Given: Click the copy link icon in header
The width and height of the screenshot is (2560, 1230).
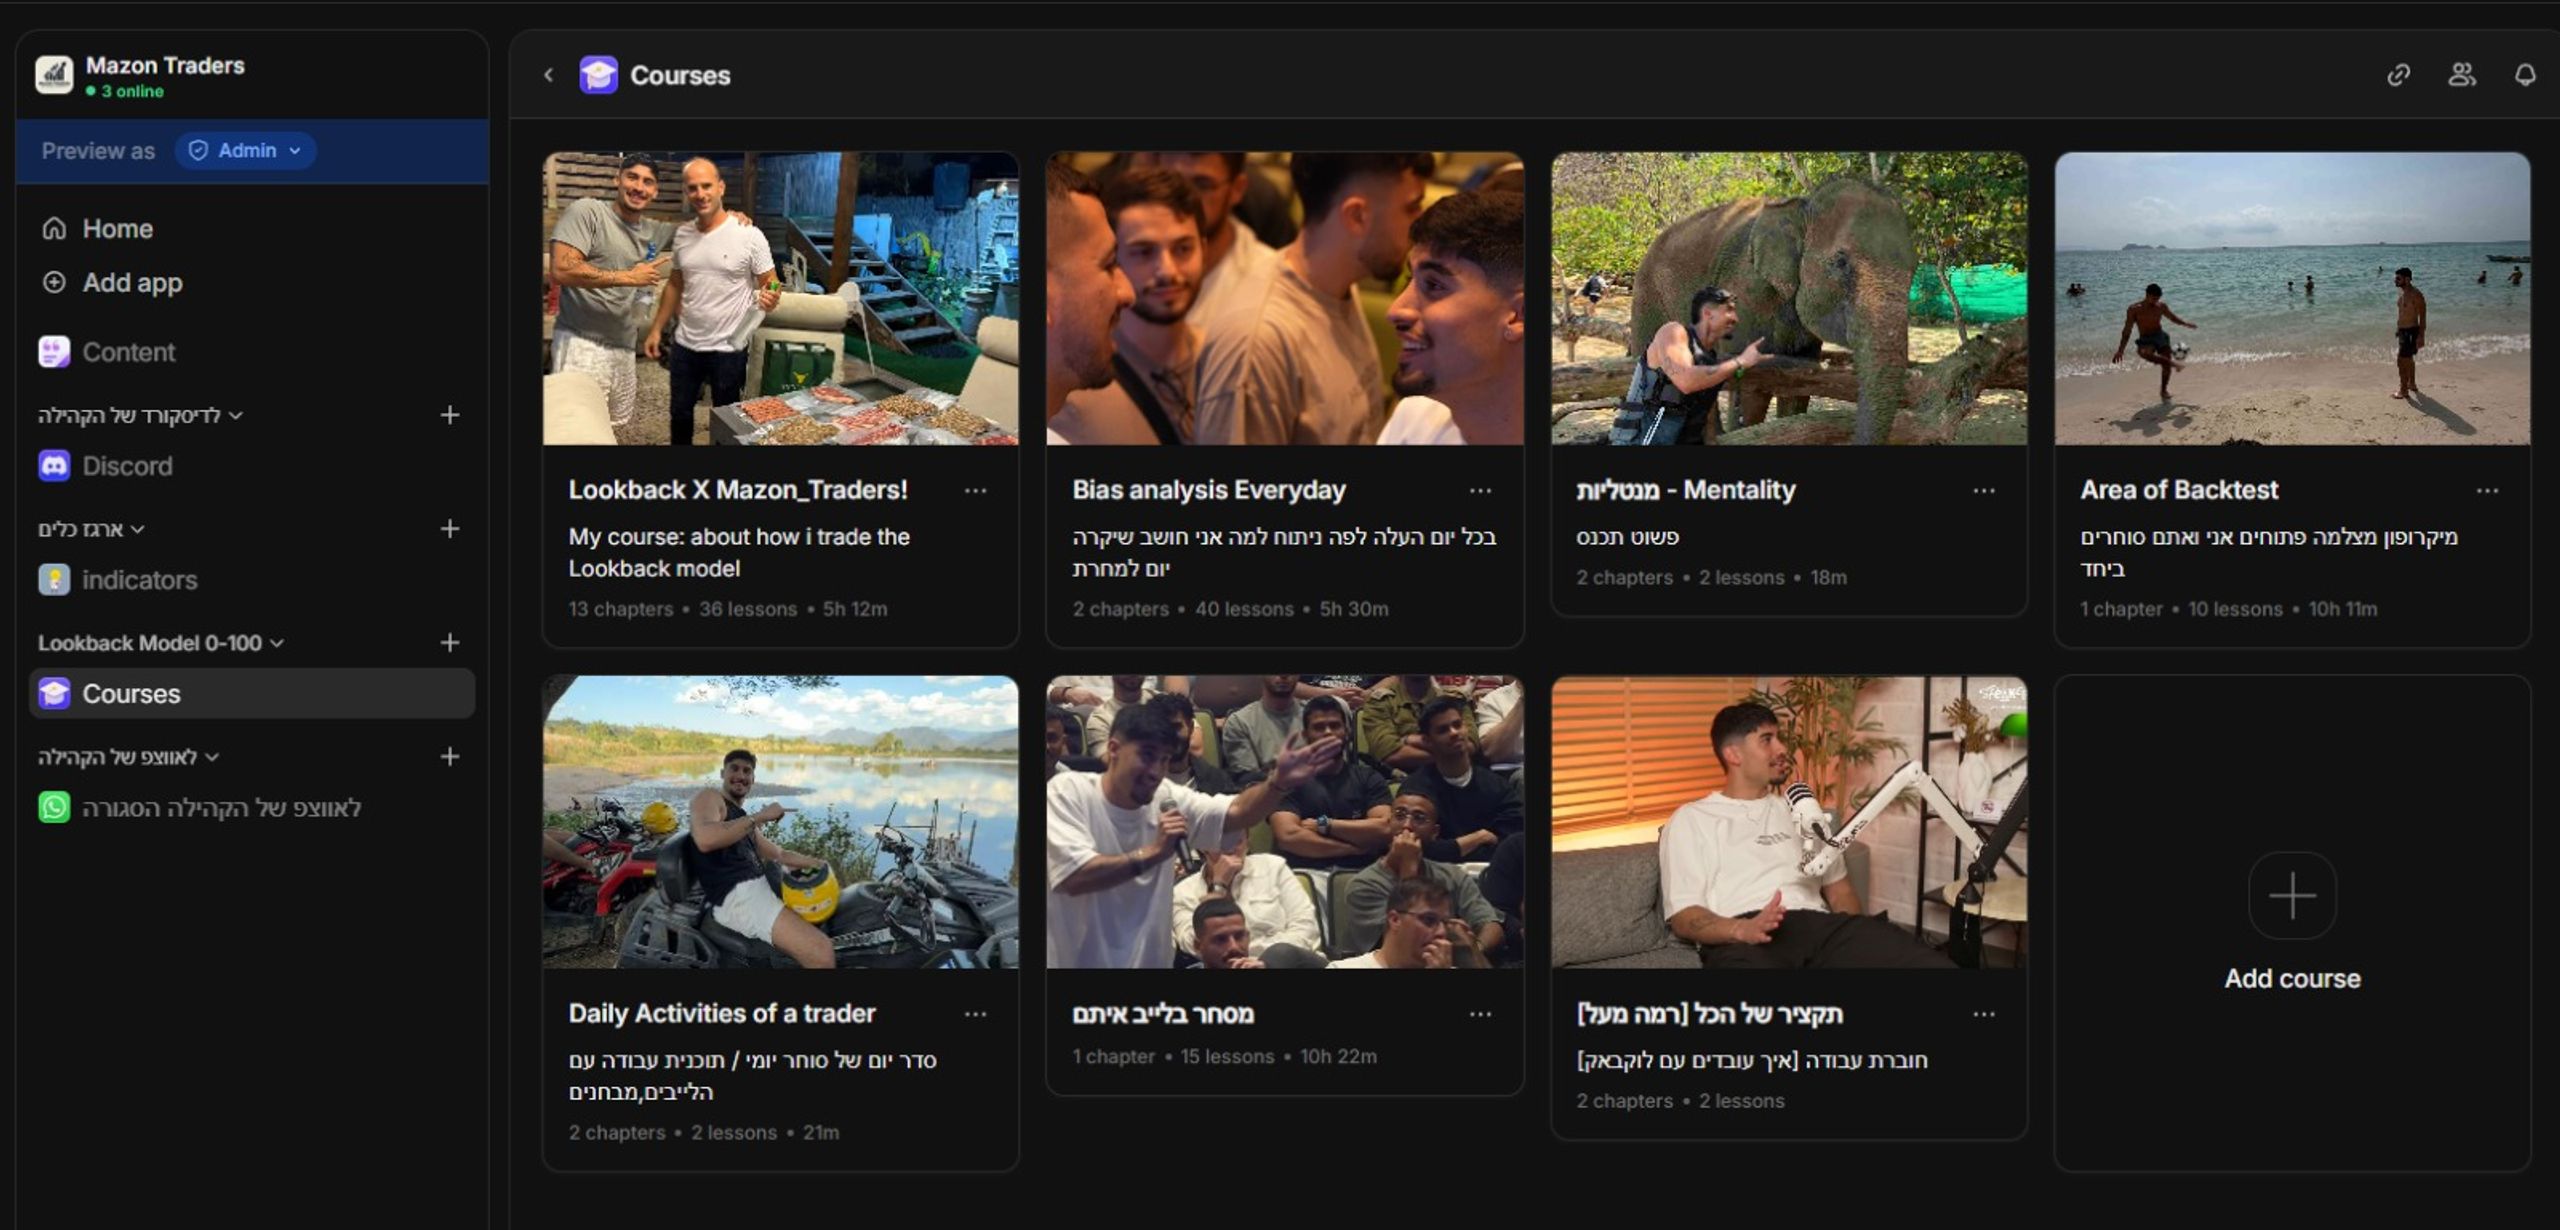Looking at the screenshot, I should 2398,75.
